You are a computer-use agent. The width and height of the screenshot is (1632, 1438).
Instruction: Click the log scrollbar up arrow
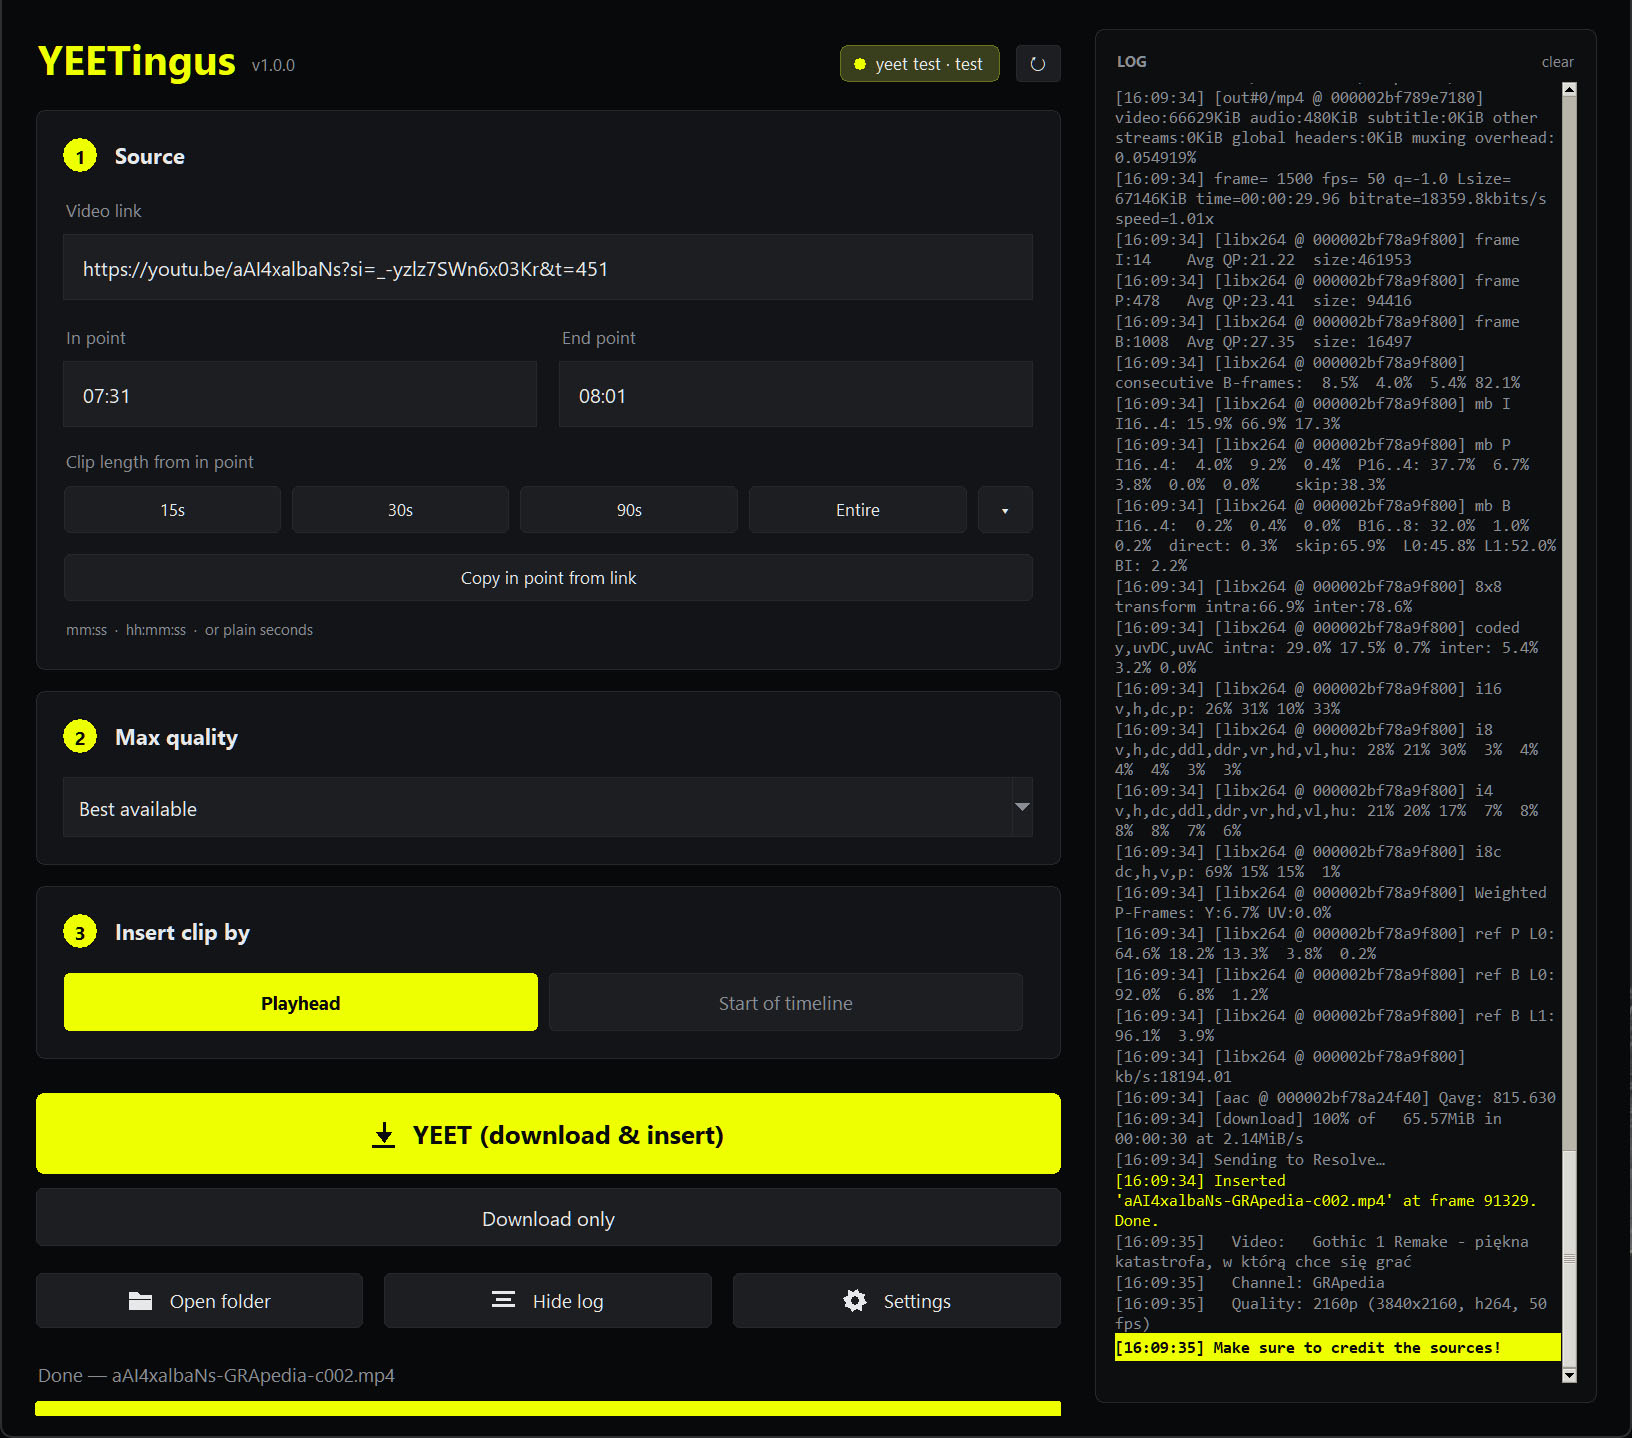tap(1569, 90)
